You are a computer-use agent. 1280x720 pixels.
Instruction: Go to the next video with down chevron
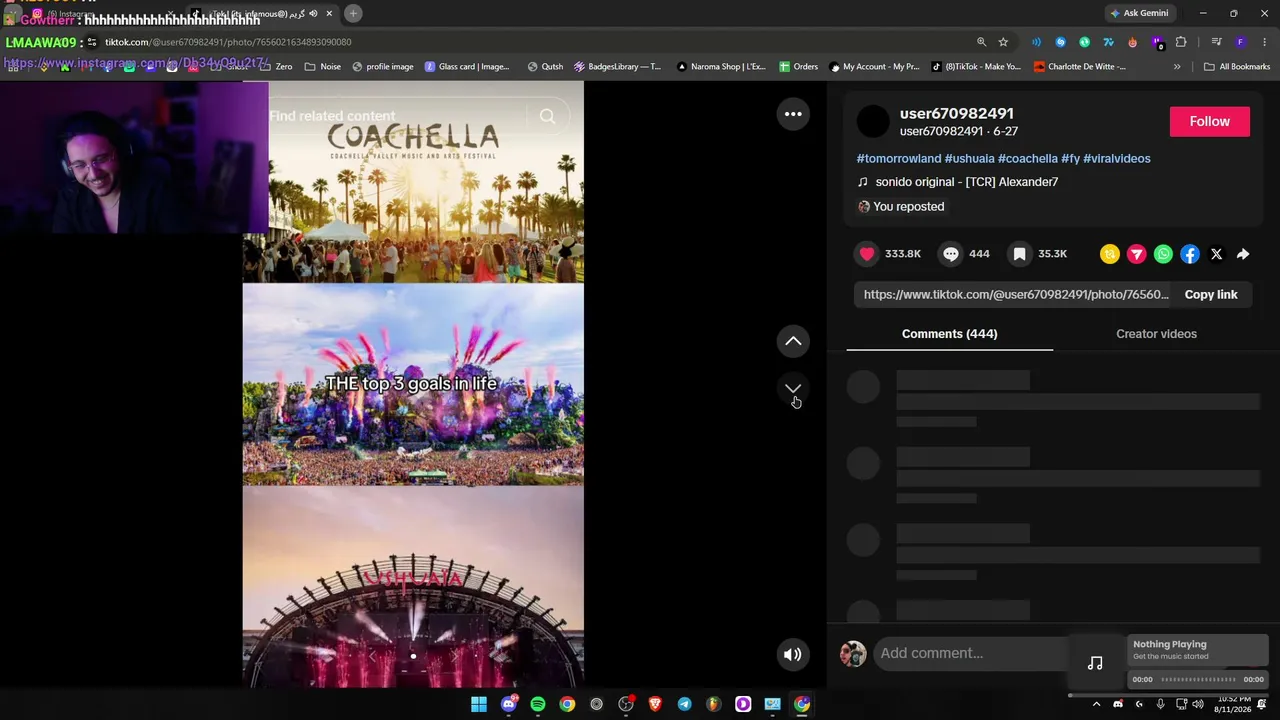pyautogui.click(x=793, y=388)
